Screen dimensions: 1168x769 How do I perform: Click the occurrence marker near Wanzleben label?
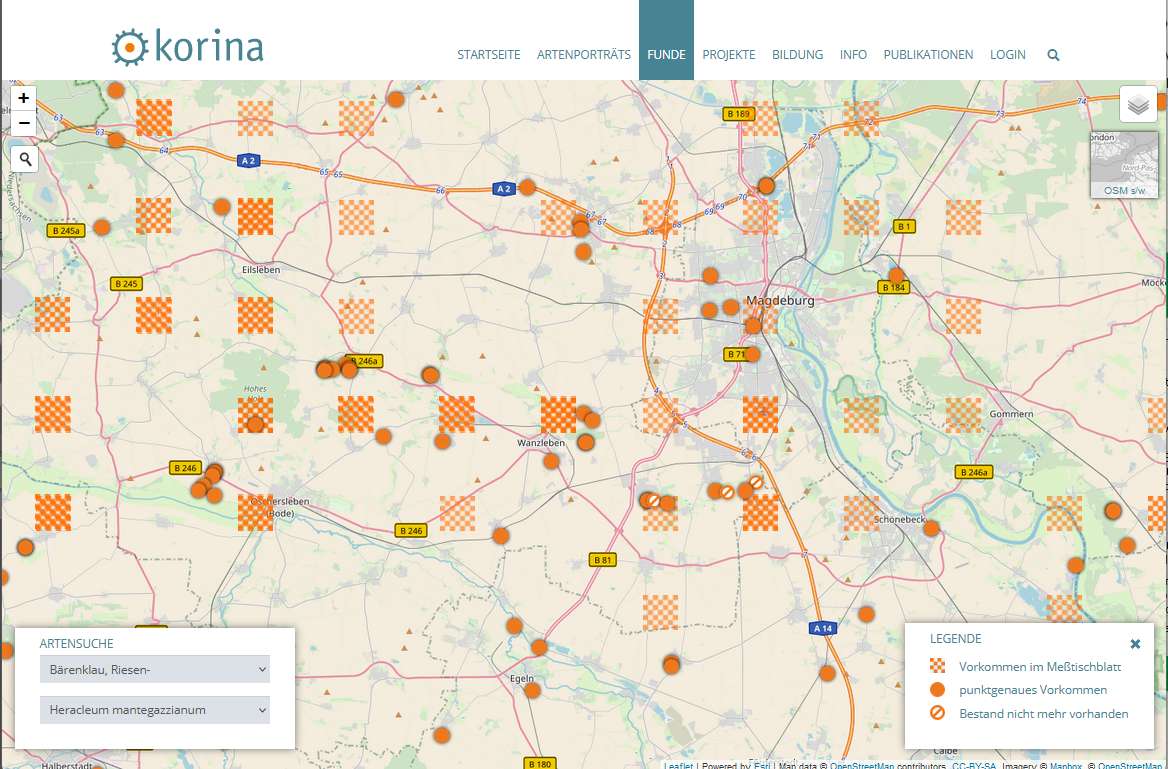[x=551, y=461]
